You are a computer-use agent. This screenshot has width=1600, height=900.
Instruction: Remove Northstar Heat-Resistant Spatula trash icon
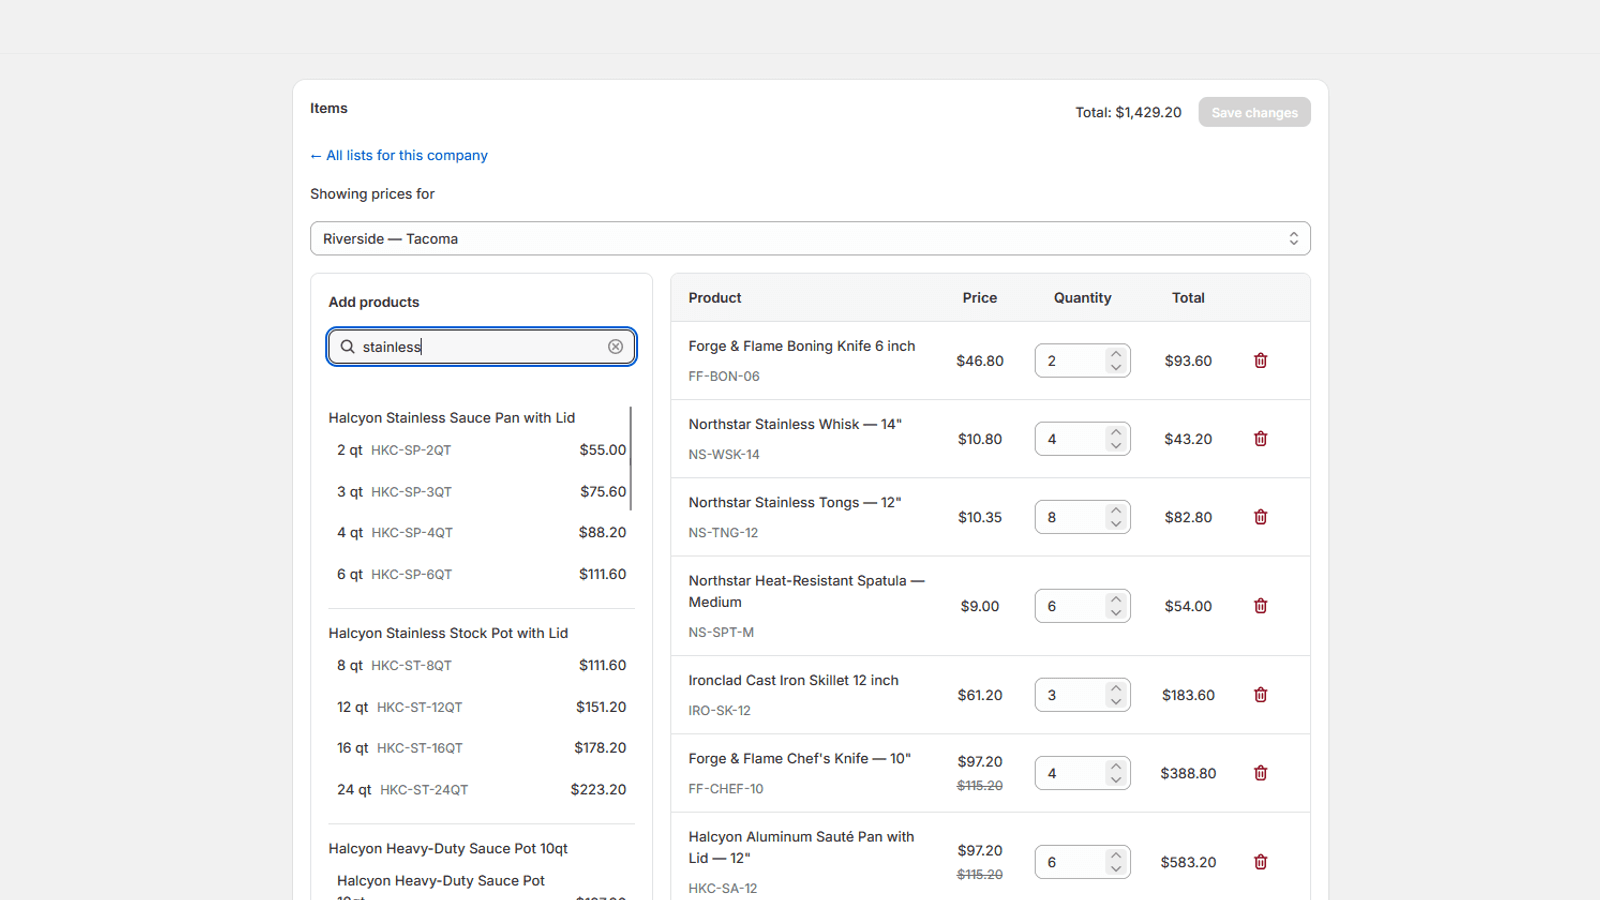pyautogui.click(x=1260, y=606)
